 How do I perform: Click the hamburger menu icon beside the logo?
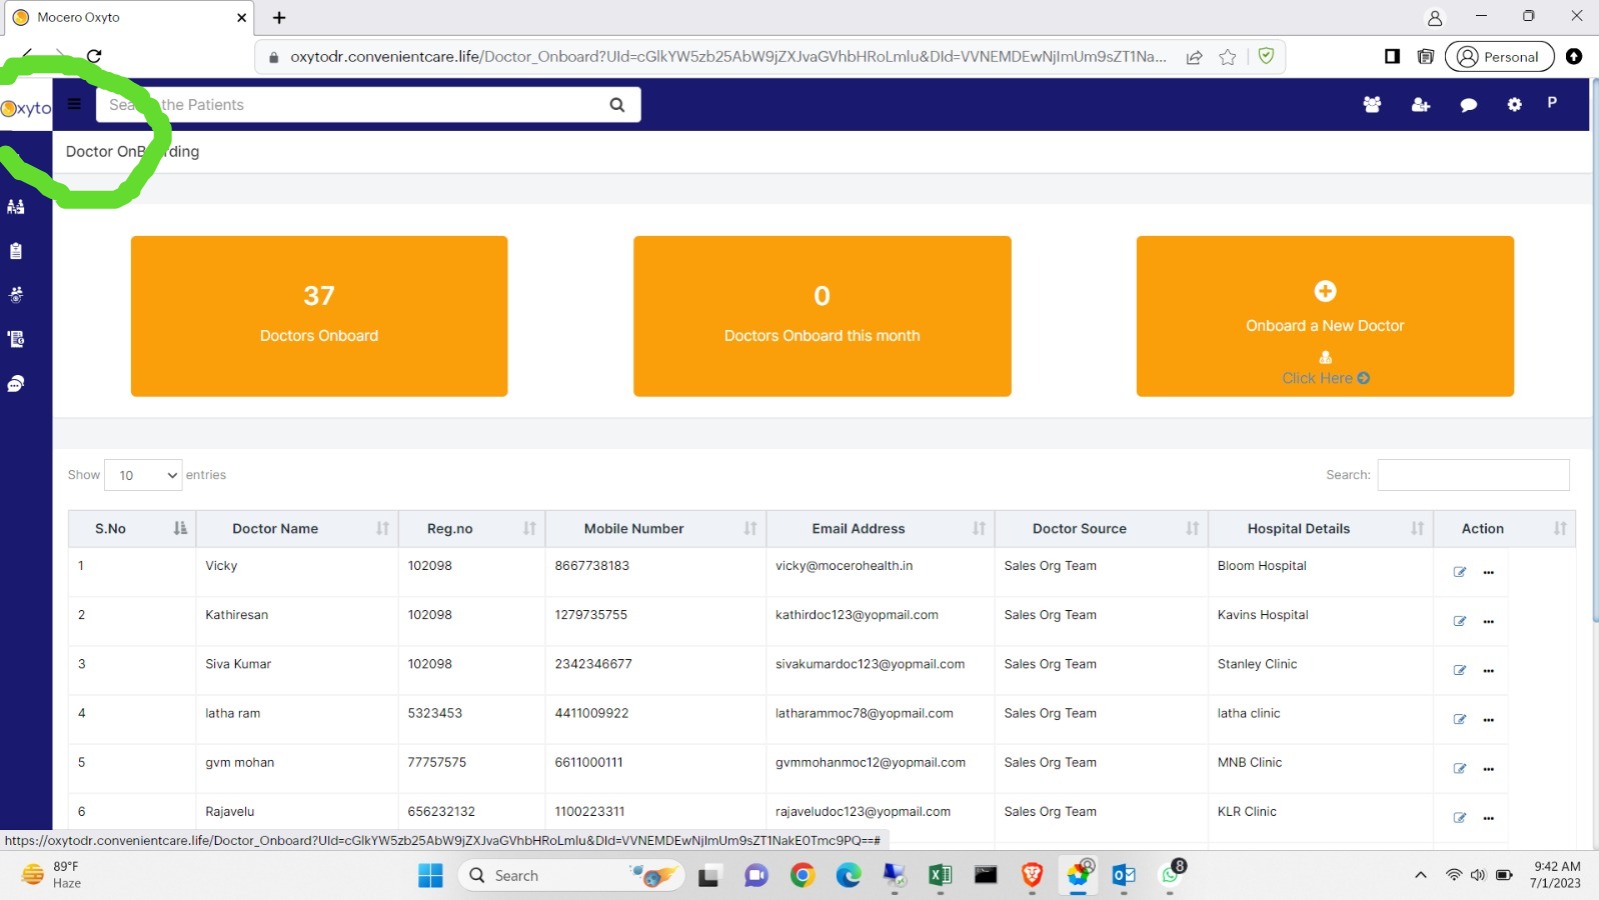click(74, 104)
